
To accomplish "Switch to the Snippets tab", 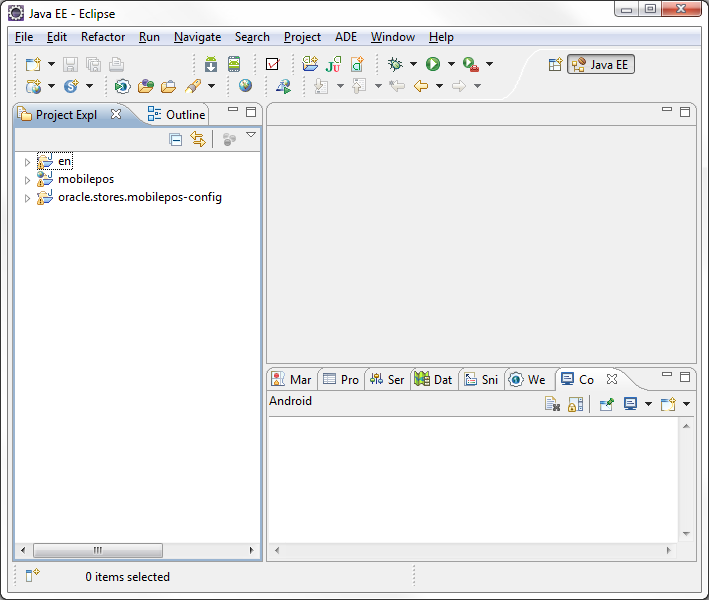I will pos(481,379).
